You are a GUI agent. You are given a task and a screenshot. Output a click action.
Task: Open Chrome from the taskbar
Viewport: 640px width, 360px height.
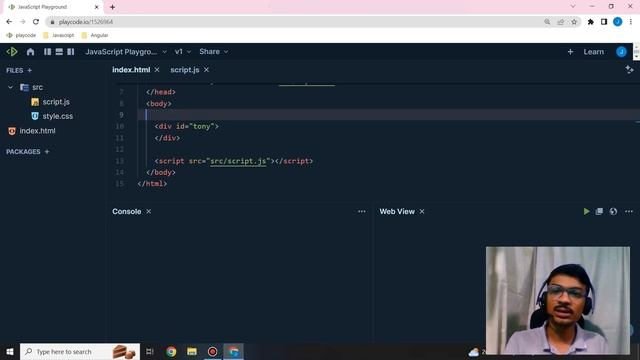[171, 351]
